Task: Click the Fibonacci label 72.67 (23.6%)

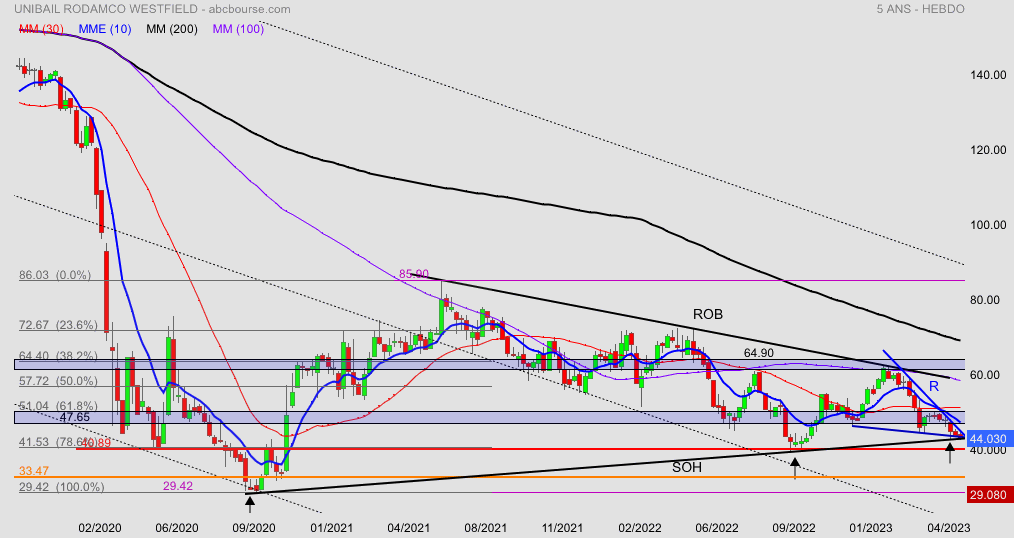Action: 58,325
